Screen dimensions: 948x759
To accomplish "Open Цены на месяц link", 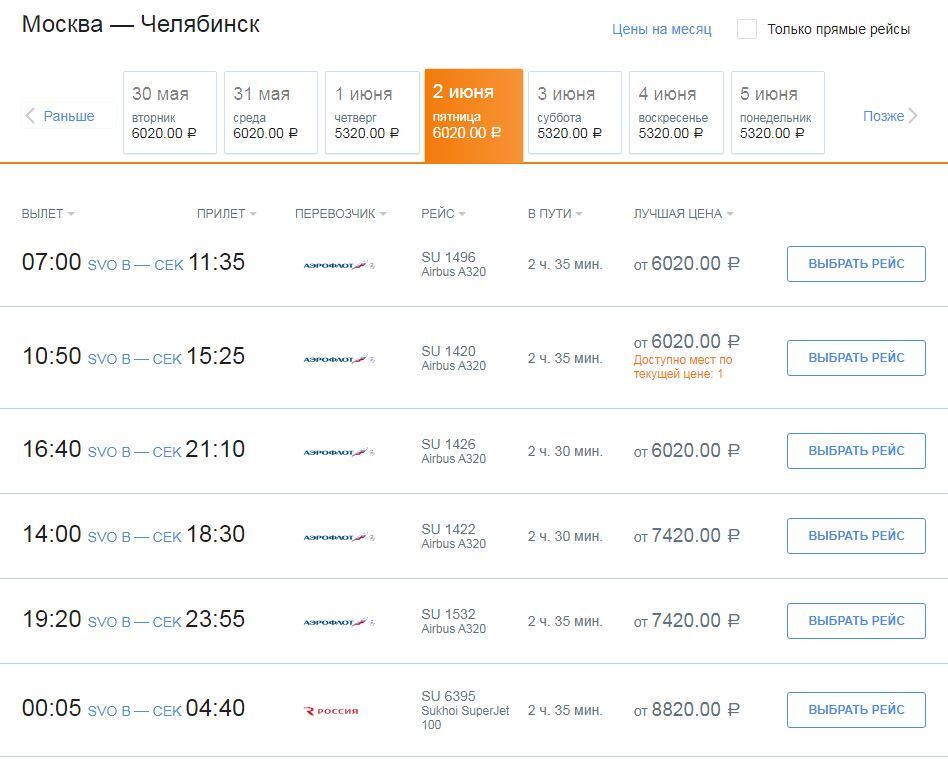I will point(662,29).
